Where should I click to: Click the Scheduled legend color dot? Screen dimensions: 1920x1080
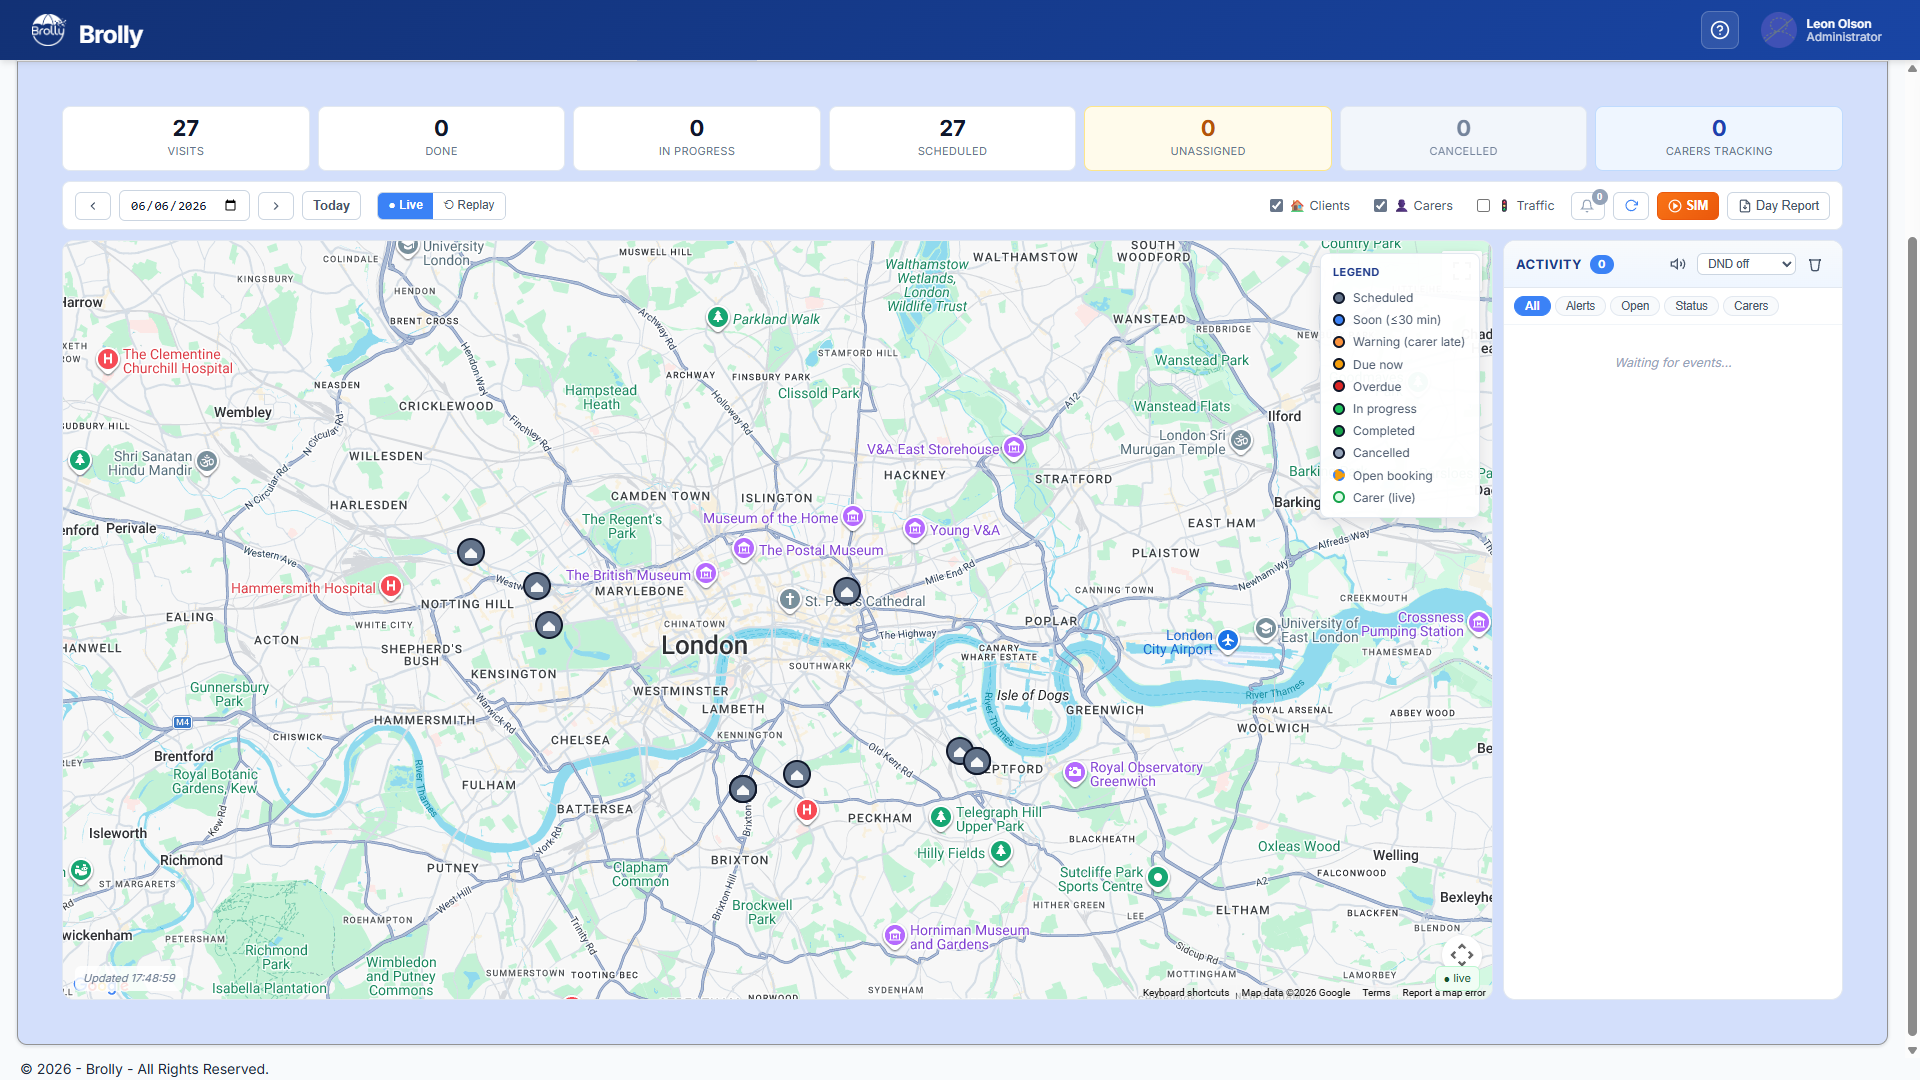pos(1339,298)
